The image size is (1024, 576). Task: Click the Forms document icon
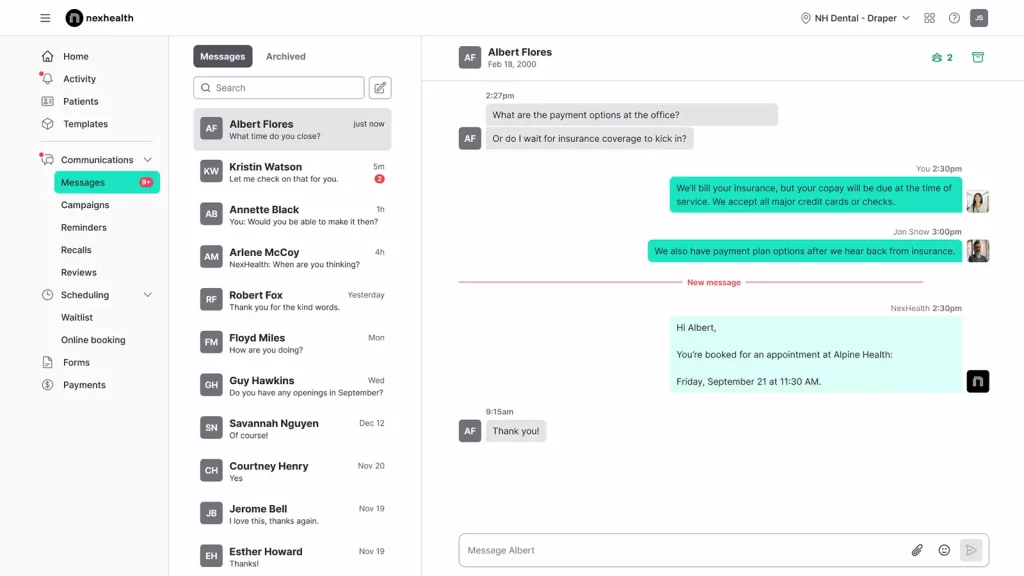(47, 362)
